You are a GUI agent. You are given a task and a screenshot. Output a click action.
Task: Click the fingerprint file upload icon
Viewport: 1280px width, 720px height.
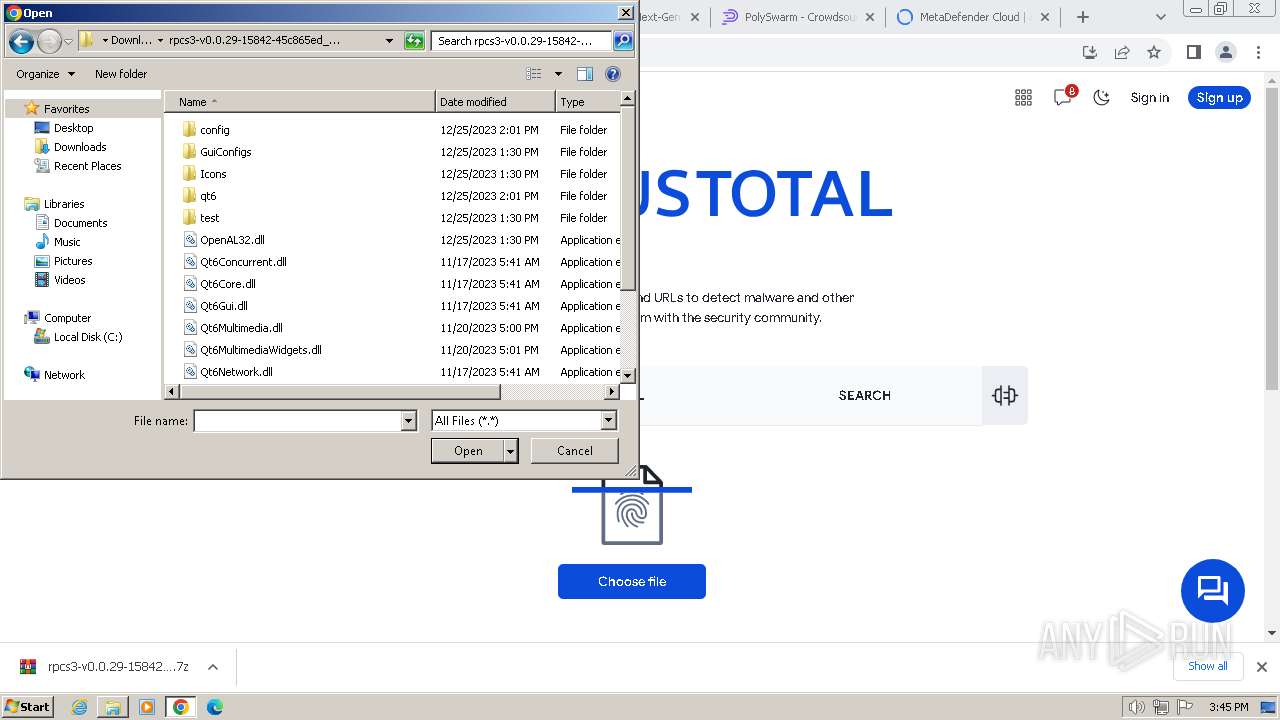[632, 506]
